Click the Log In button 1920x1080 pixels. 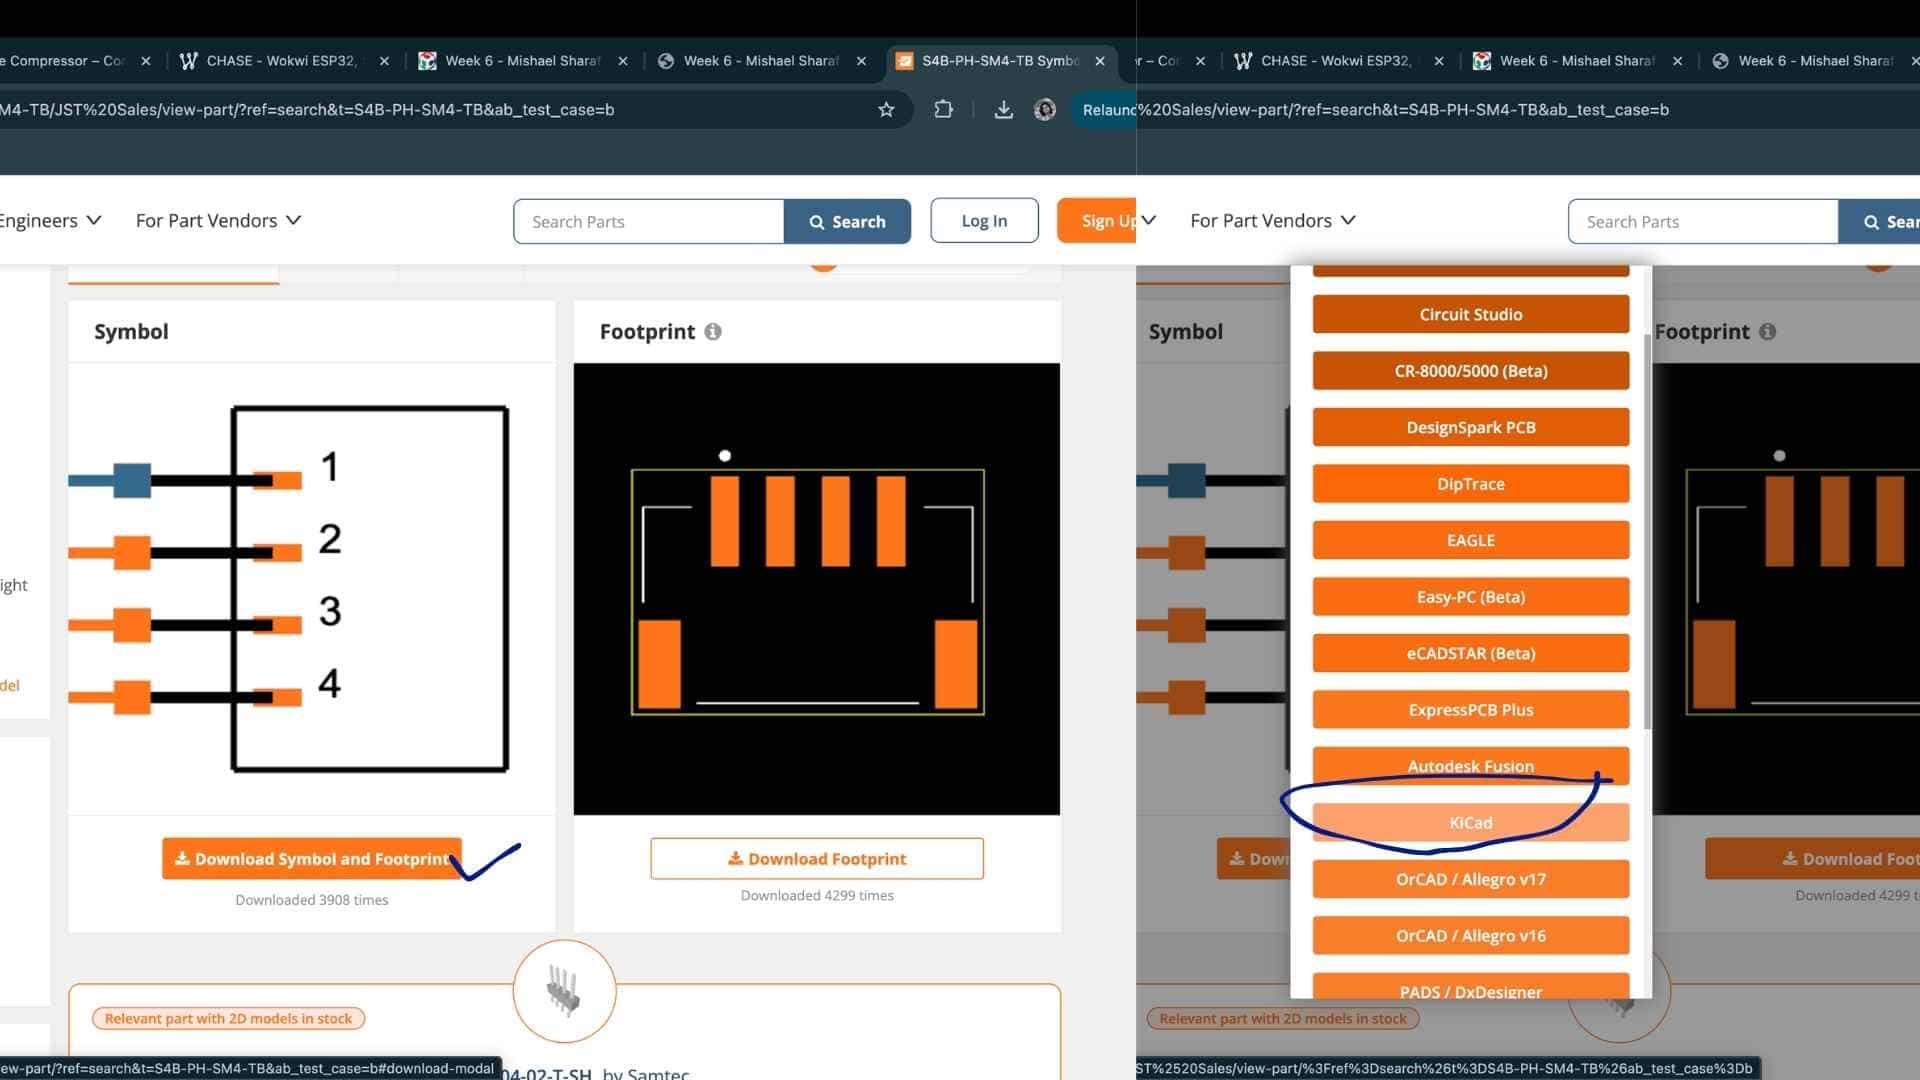983,221
